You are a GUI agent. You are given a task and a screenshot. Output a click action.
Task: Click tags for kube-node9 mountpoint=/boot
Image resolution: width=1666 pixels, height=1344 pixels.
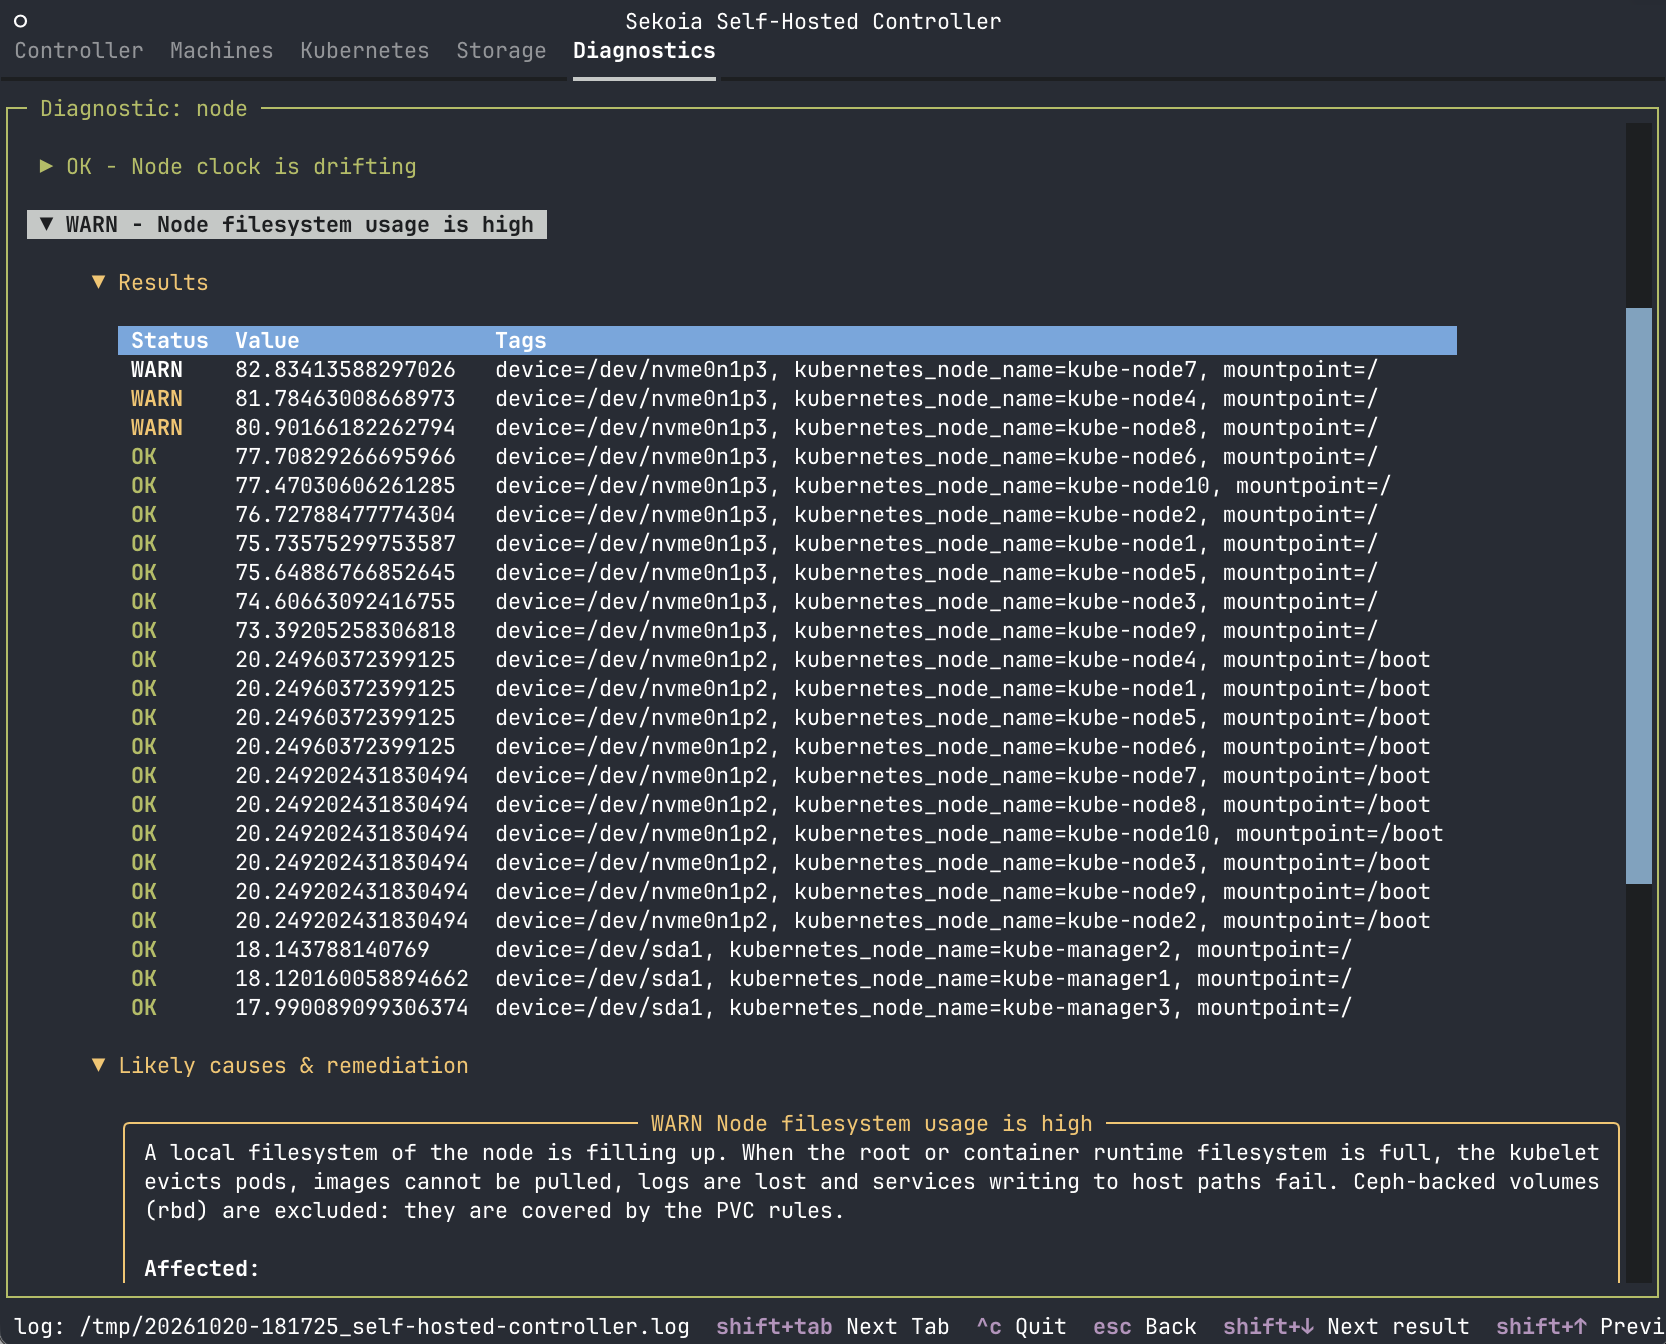click(963, 892)
